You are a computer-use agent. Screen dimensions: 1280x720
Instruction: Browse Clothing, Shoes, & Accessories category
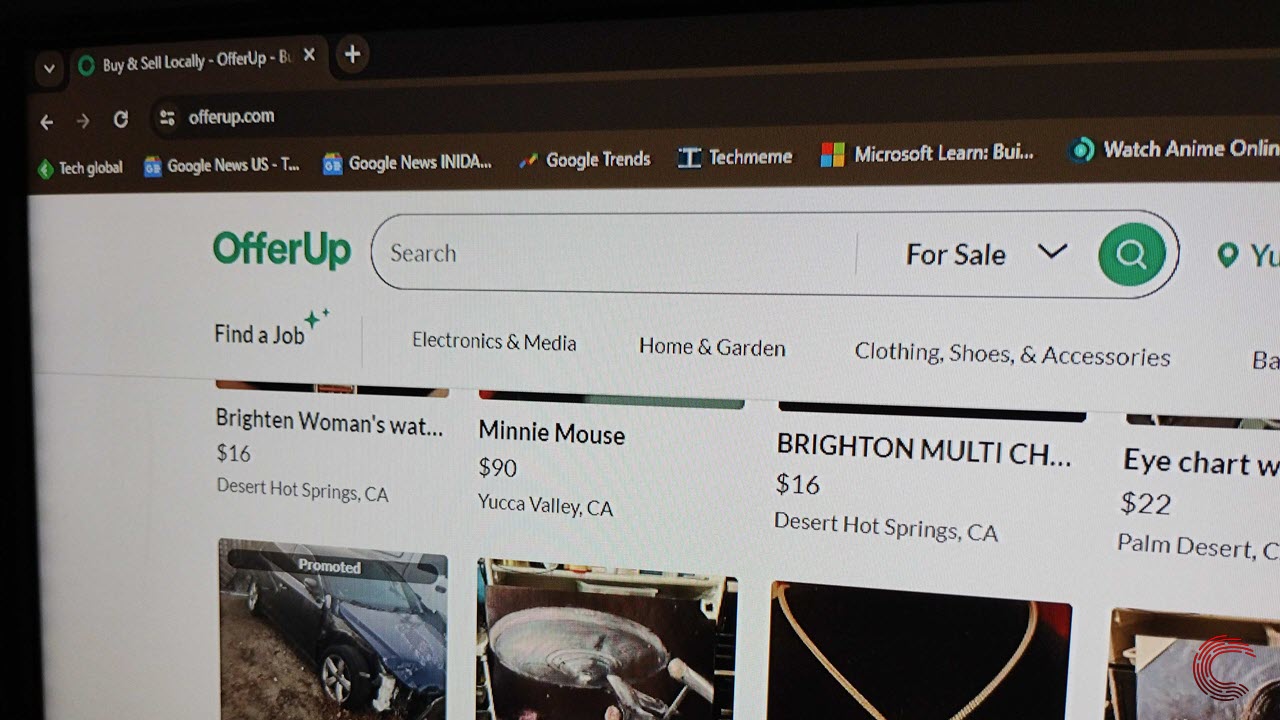pos(1012,354)
